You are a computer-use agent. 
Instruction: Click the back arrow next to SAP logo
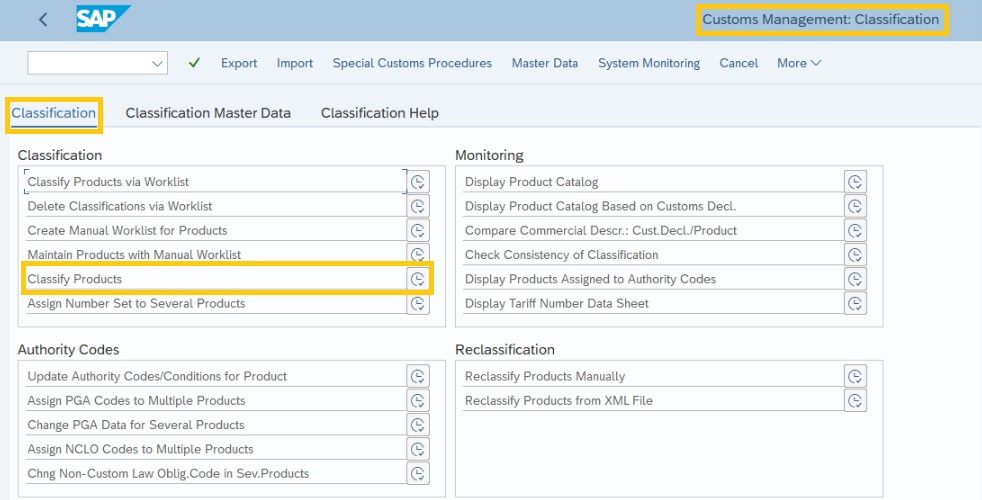pyautogui.click(x=43, y=19)
